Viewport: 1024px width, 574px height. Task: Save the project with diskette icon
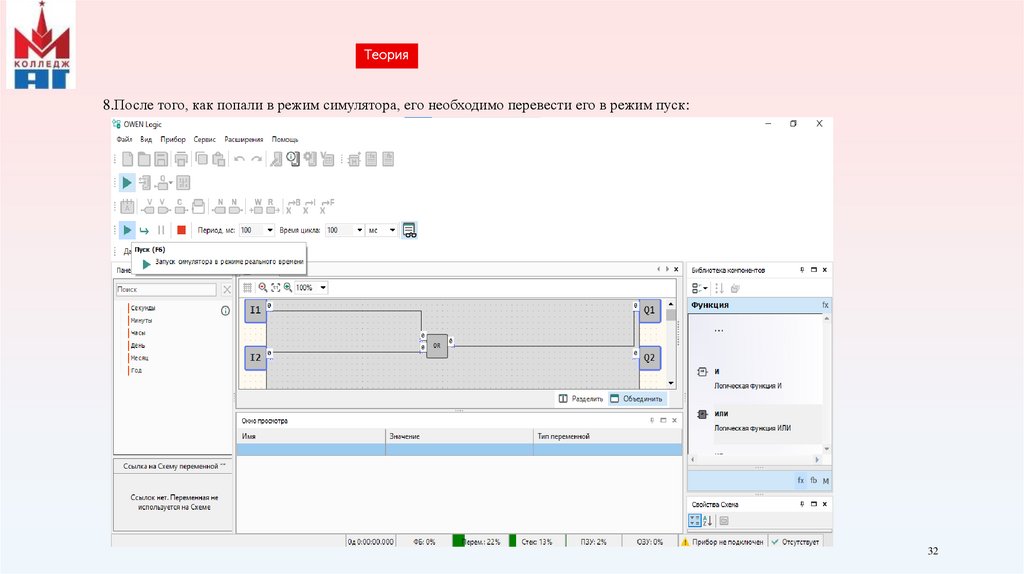pos(161,159)
